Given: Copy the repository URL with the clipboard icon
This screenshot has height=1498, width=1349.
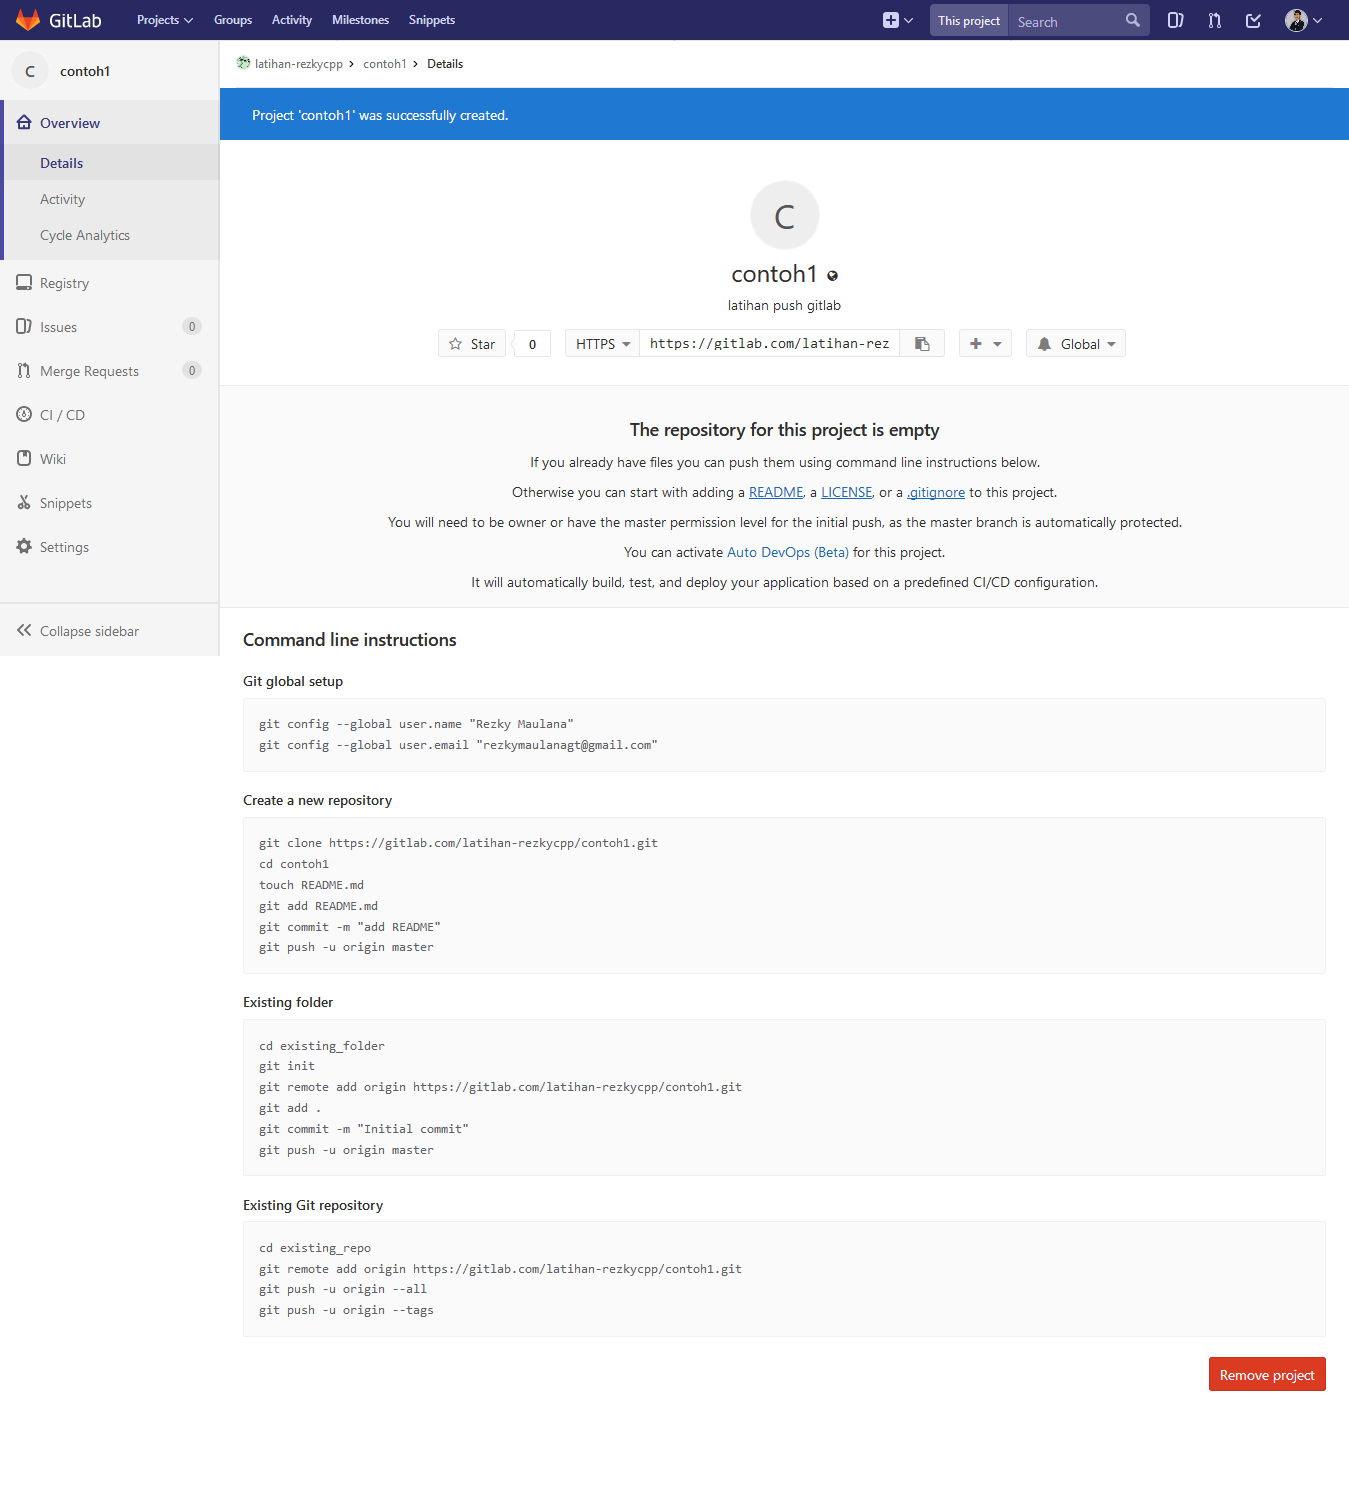Looking at the screenshot, I should pyautogui.click(x=921, y=343).
